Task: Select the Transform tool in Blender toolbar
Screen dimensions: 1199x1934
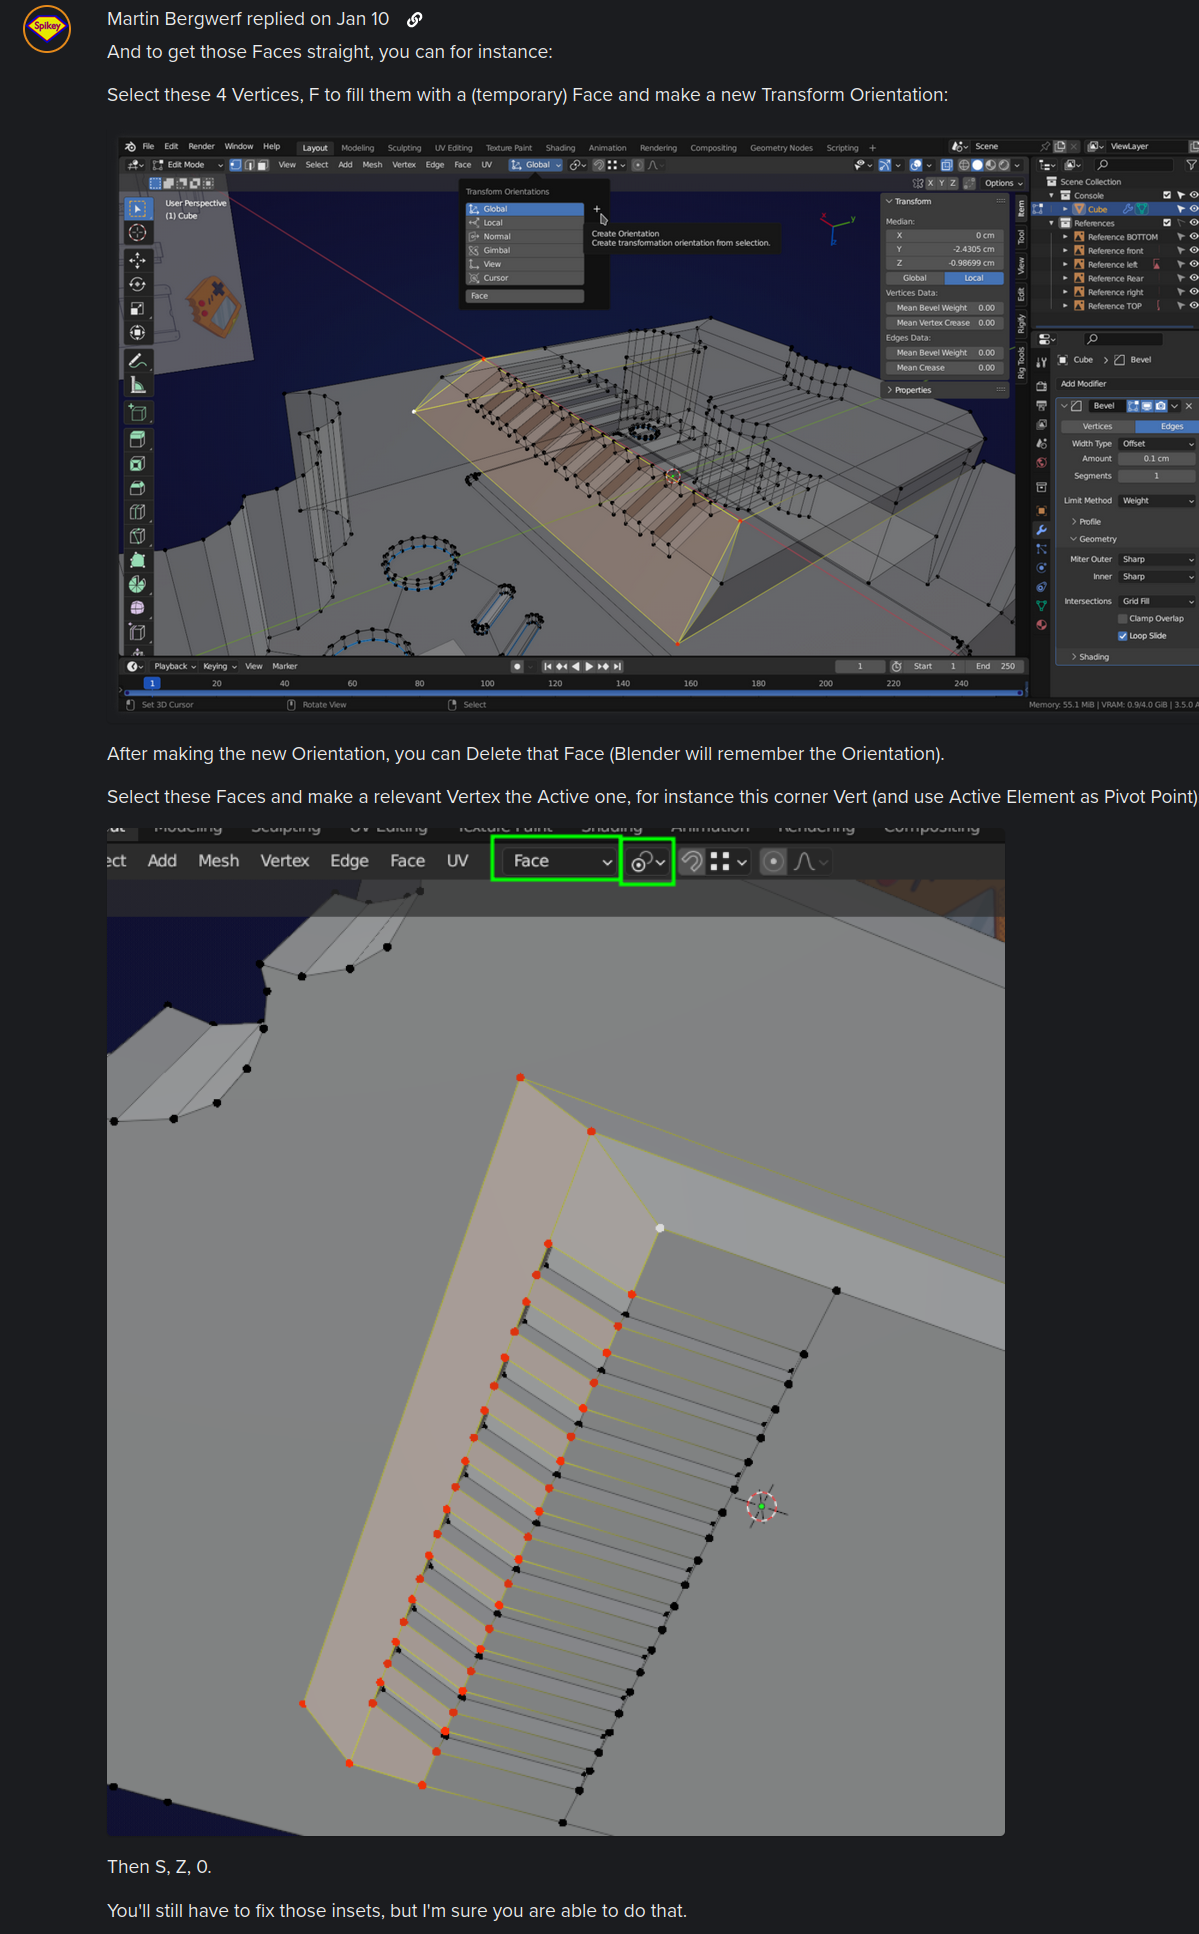Action: click(138, 332)
